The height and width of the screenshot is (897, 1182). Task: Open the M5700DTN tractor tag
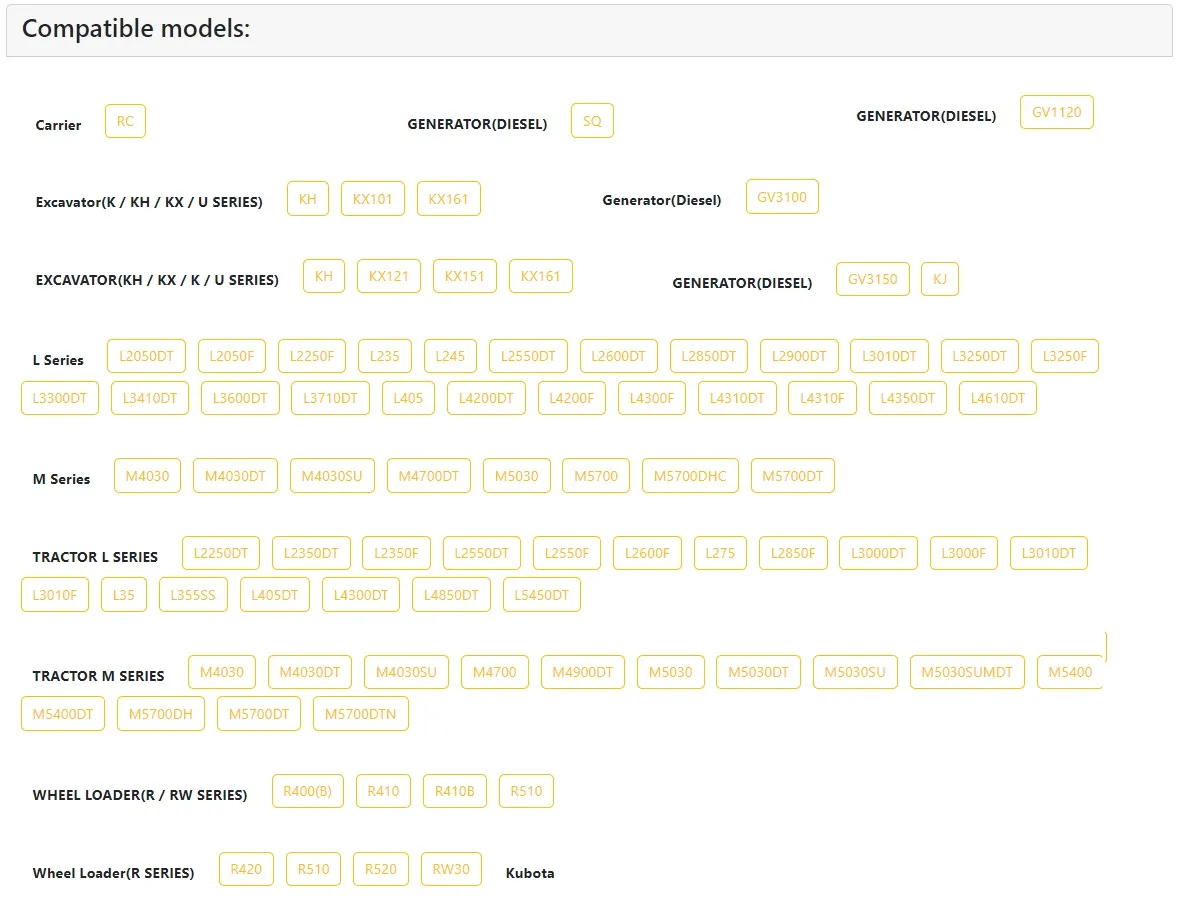(360, 715)
